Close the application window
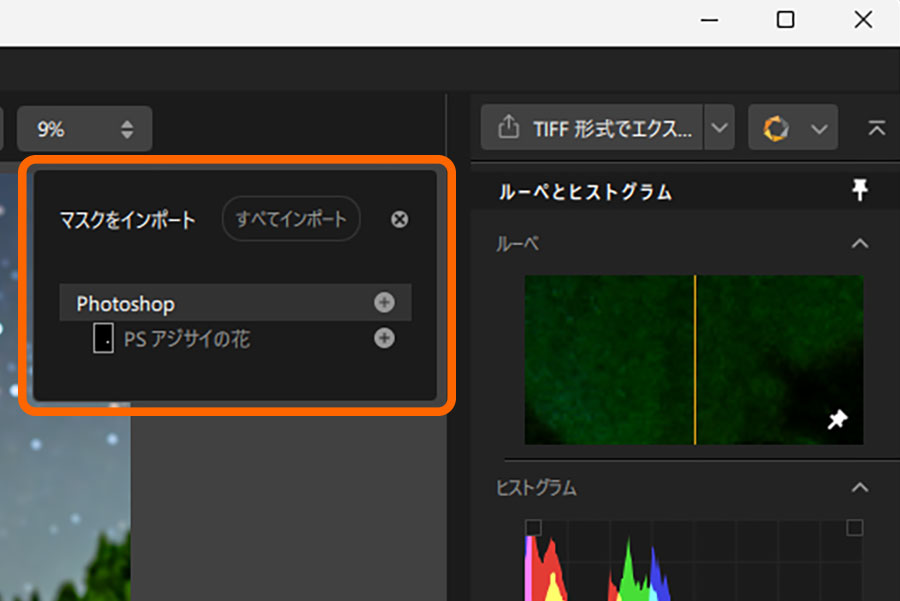This screenshot has width=900, height=601. pyautogui.click(x=863, y=20)
